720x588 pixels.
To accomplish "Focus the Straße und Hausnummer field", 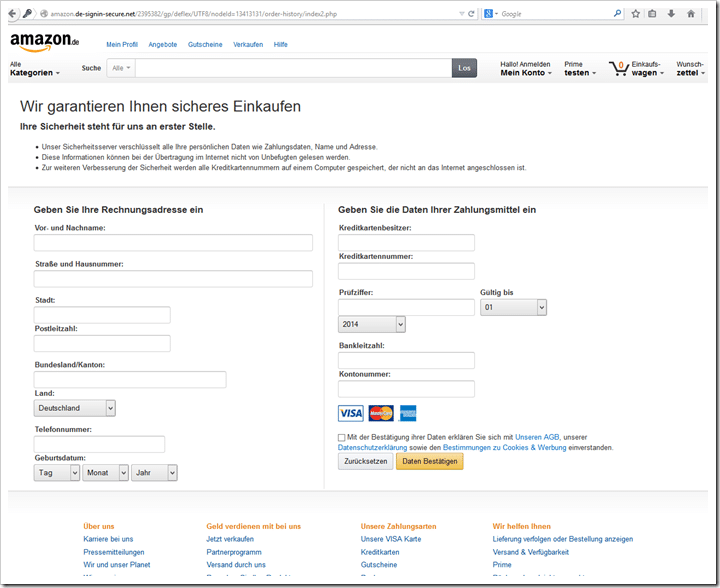I will (173, 279).
